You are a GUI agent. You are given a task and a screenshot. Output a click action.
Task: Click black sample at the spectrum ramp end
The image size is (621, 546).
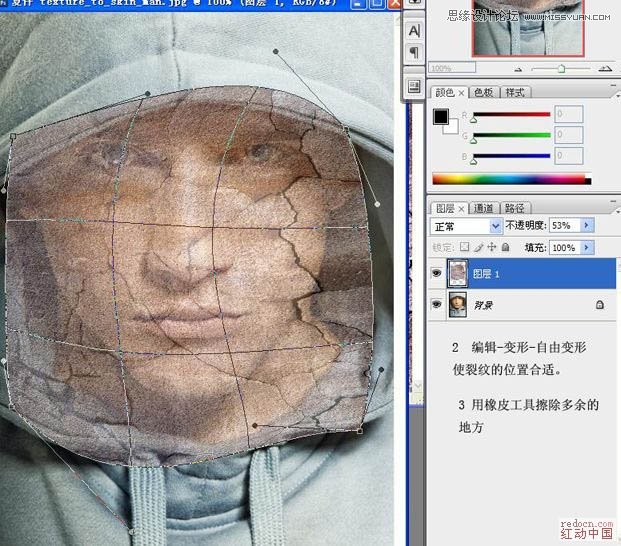tap(588, 181)
